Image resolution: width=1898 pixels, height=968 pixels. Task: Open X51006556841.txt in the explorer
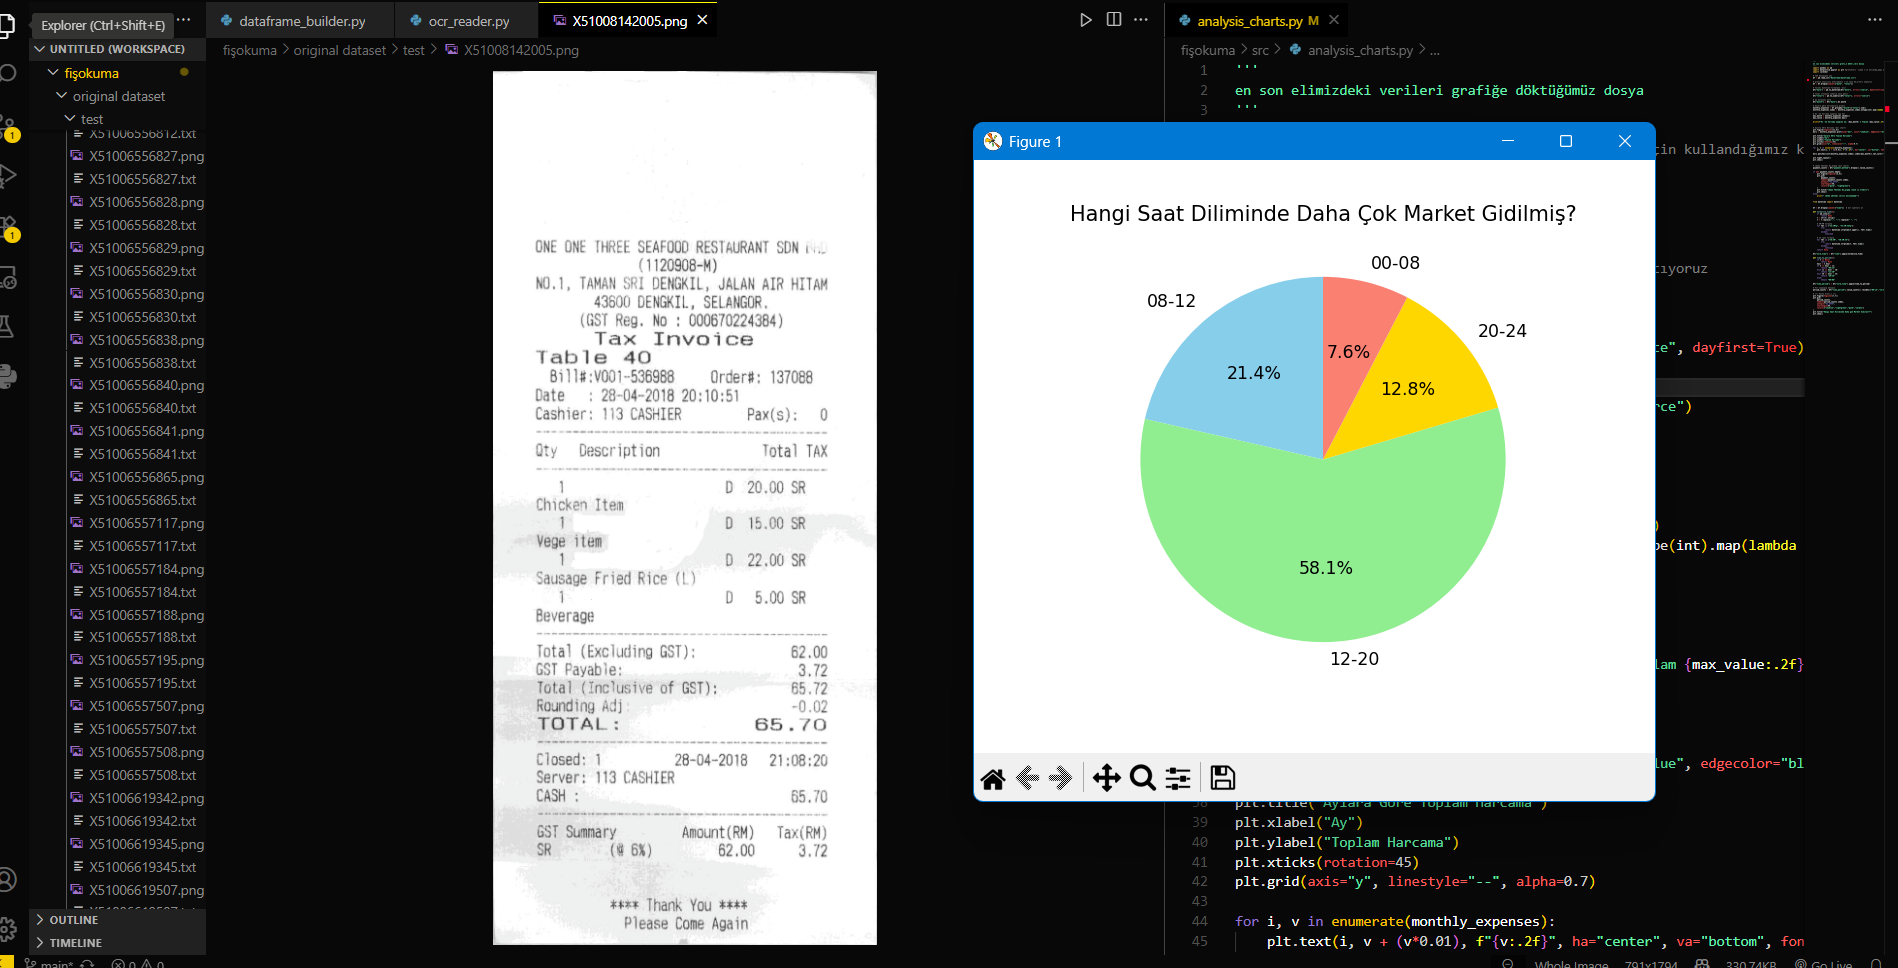pyautogui.click(x=142, y=454)
